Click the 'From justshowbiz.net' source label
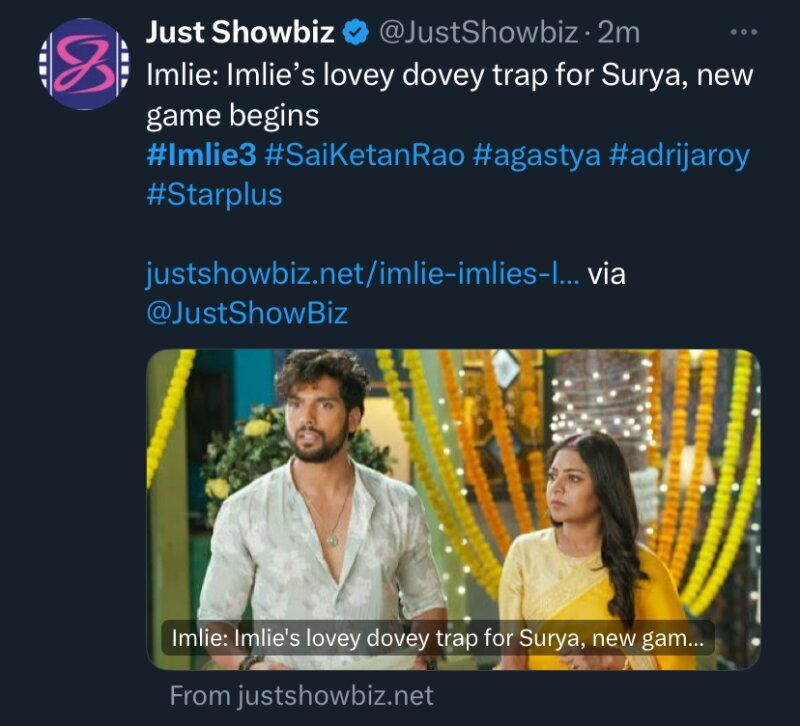This screenshot has height=726, width=800. click(301, 695)
